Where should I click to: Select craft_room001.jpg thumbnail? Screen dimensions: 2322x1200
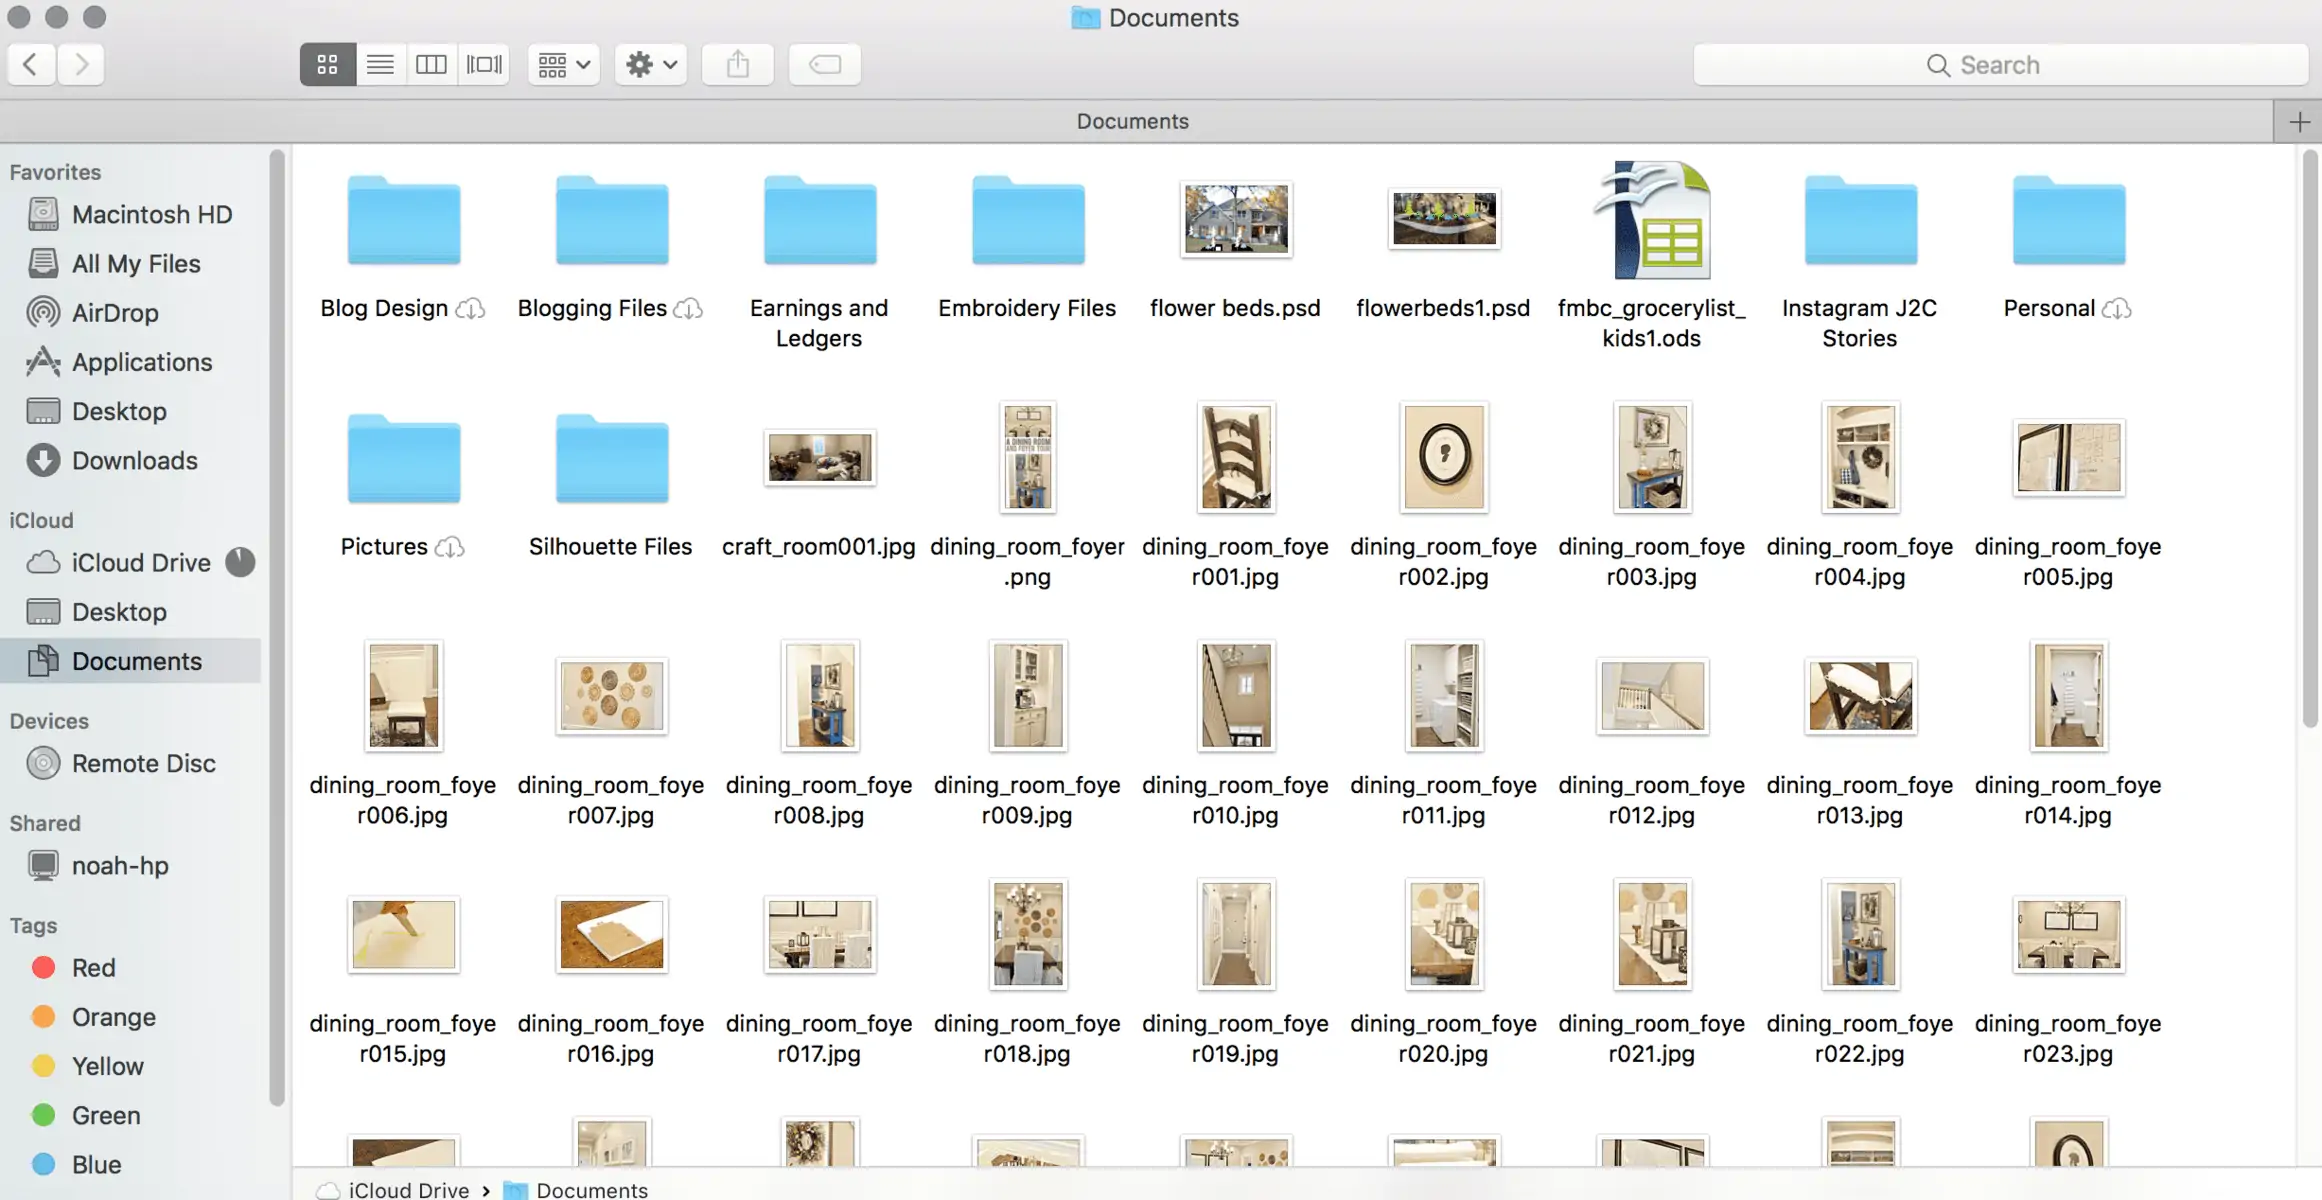820,457
